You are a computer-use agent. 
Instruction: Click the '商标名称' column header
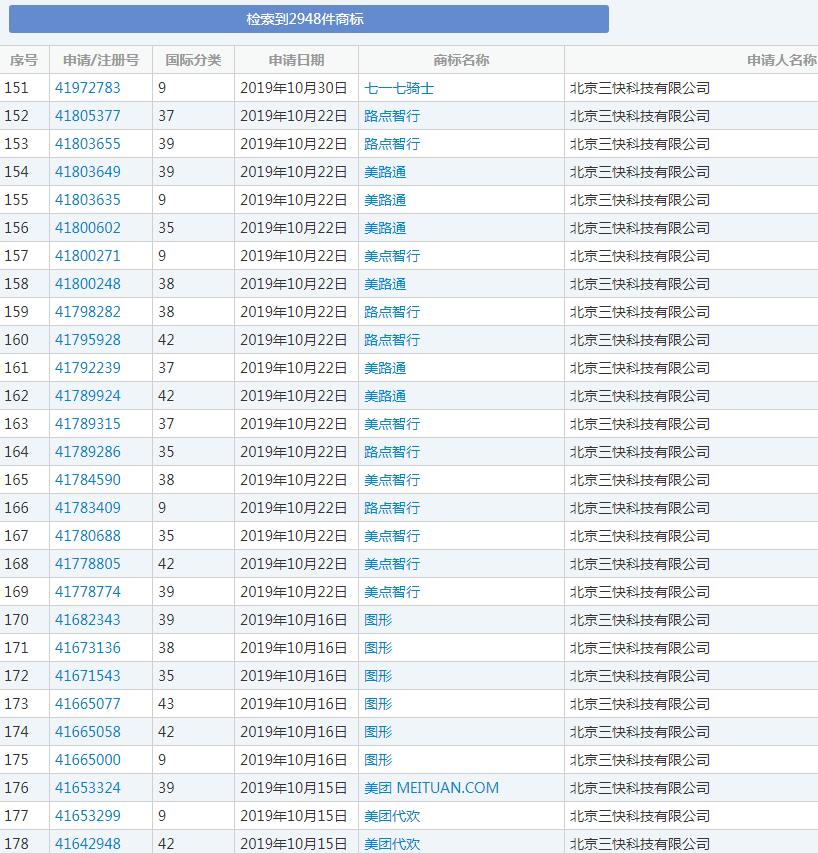click(461, 60)
